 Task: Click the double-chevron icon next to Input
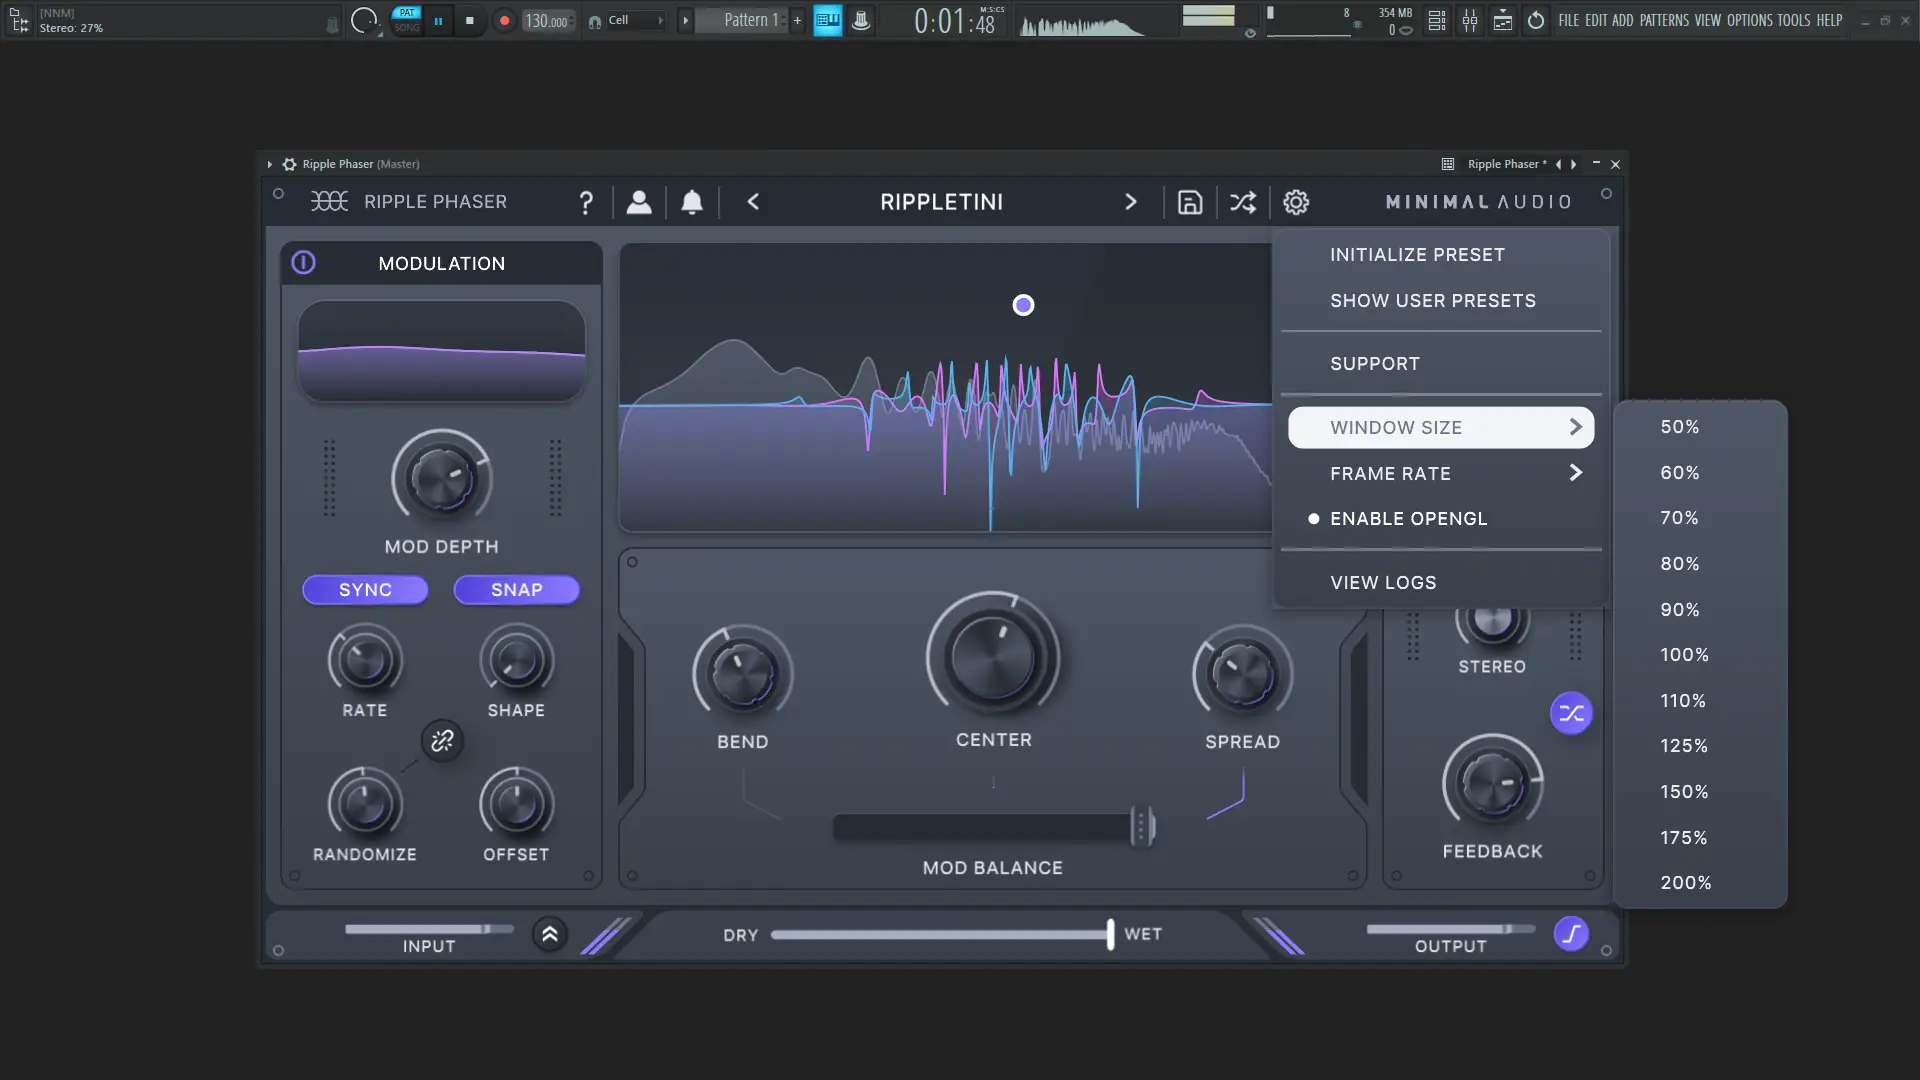tap(550, 935)
